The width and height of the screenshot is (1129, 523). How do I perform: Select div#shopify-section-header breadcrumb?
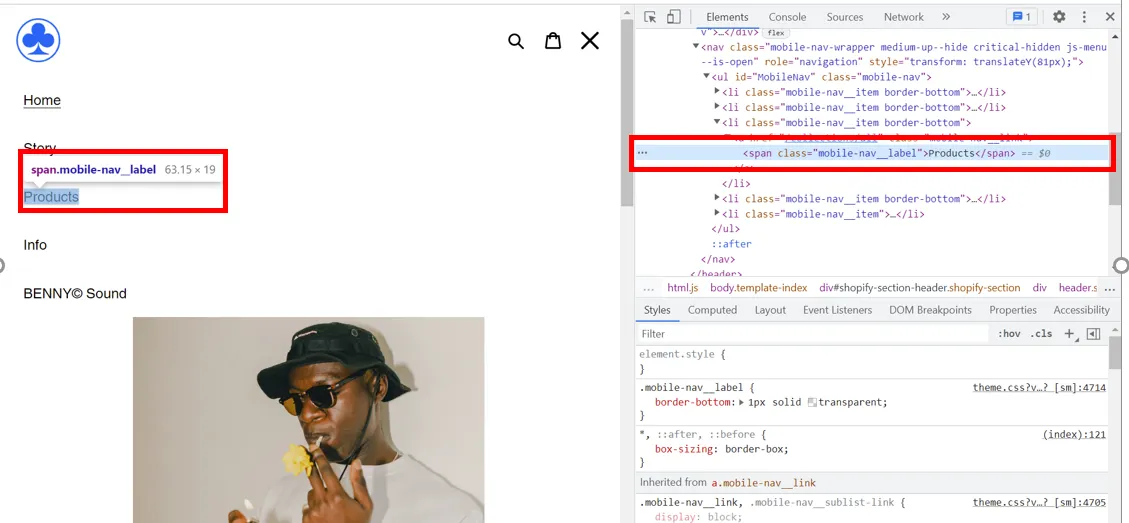[919, 287]
